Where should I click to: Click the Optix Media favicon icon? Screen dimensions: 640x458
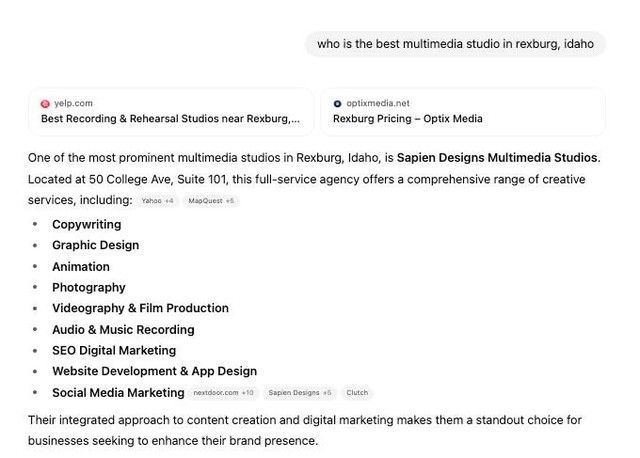coord(337,104)
